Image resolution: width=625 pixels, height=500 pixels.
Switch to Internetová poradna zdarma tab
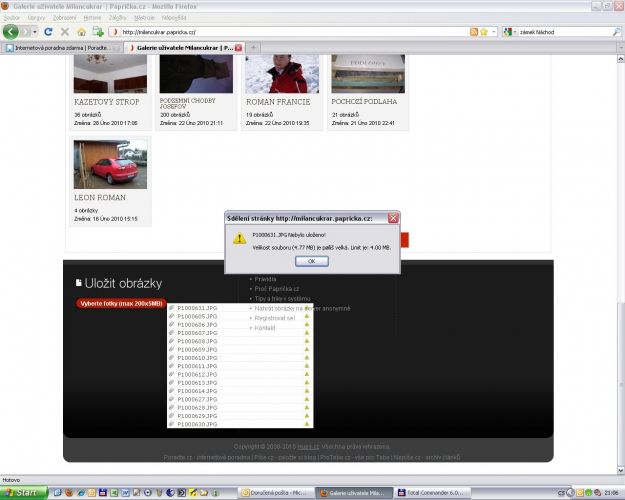point(62,48)
